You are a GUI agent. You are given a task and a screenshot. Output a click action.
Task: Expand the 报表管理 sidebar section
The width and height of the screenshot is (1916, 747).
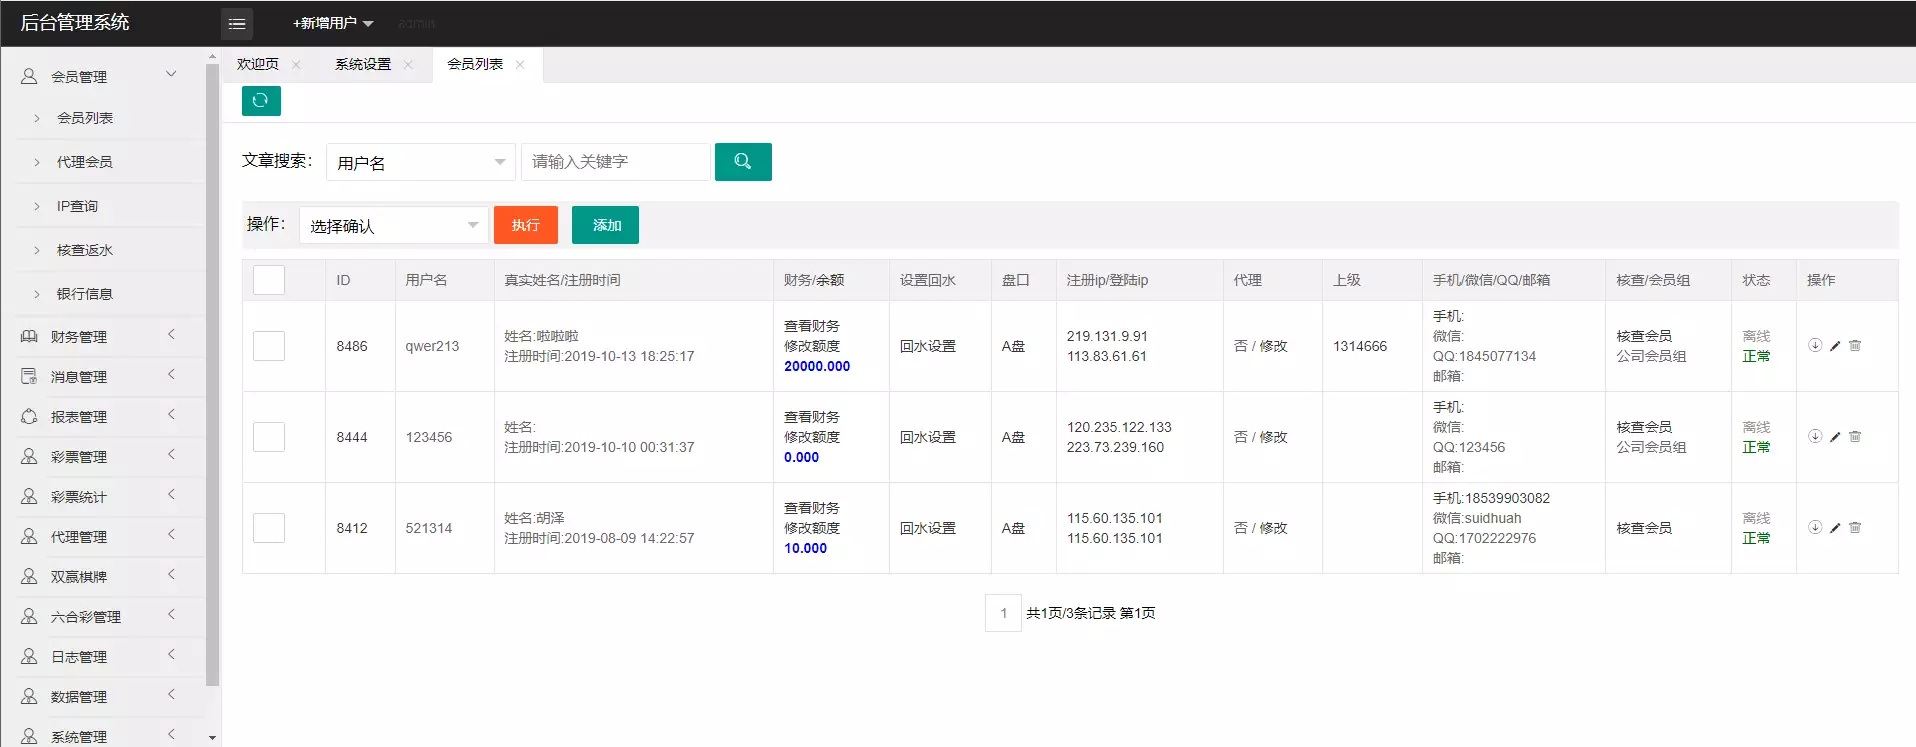click(x=171, y=415)
